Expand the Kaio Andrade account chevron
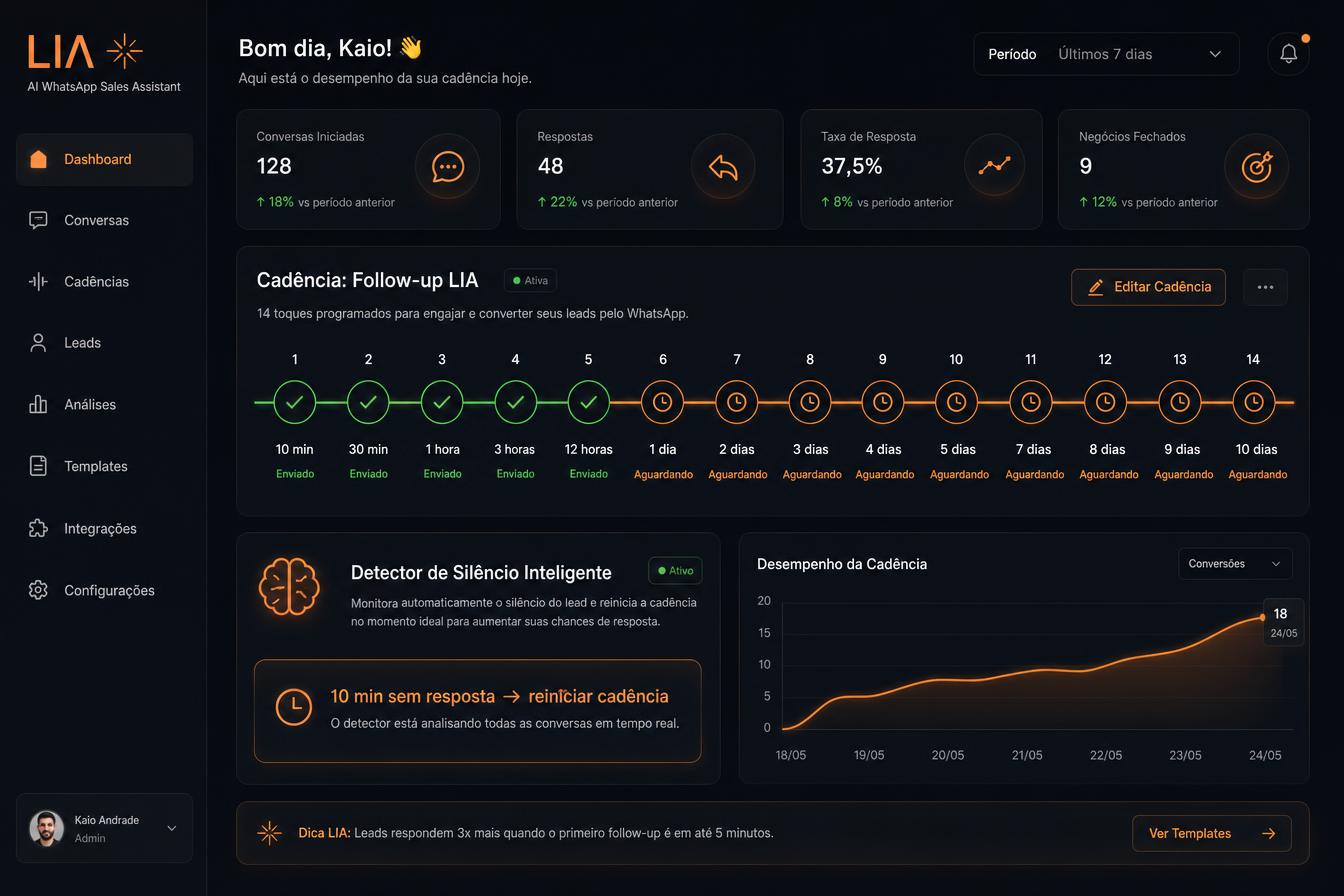 click(x=172, y=828)
